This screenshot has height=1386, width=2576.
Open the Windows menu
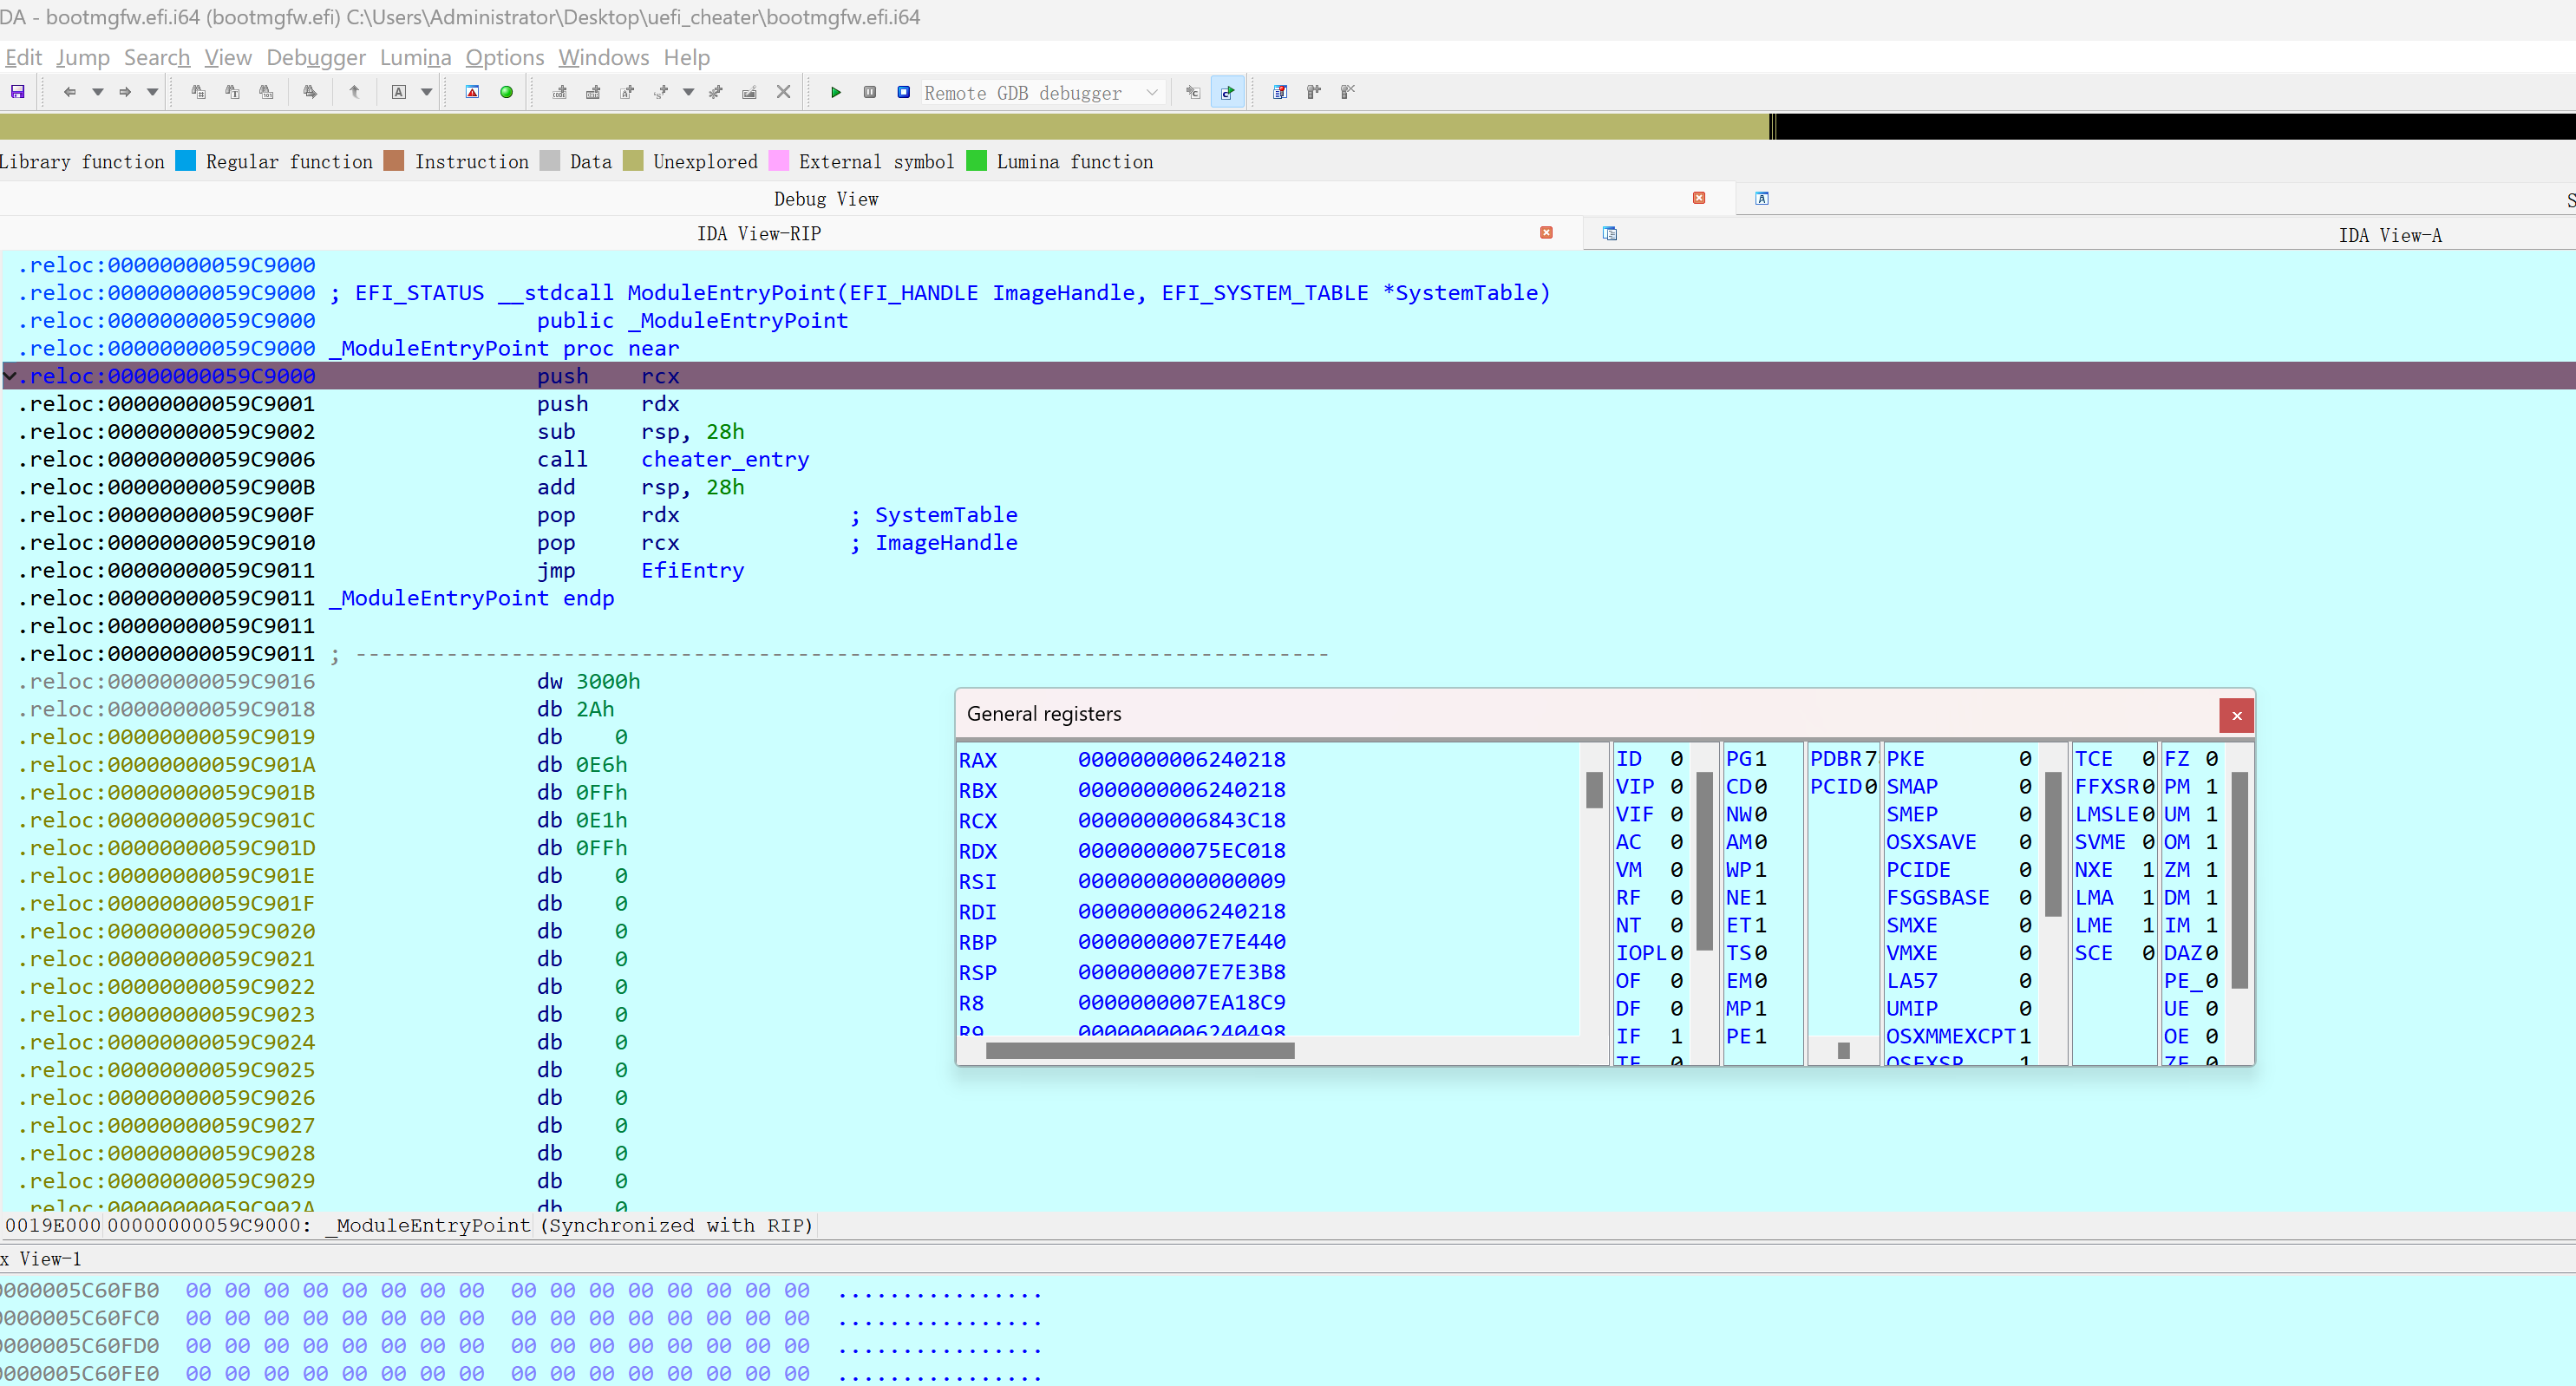604,57
